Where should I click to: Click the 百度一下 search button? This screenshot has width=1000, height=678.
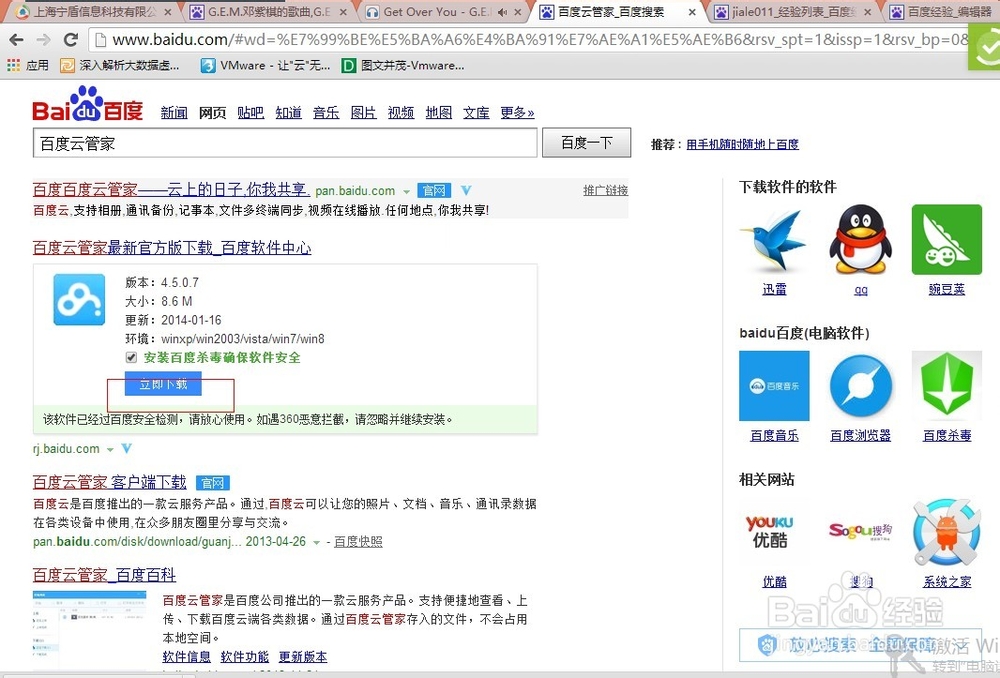[586, 143]
